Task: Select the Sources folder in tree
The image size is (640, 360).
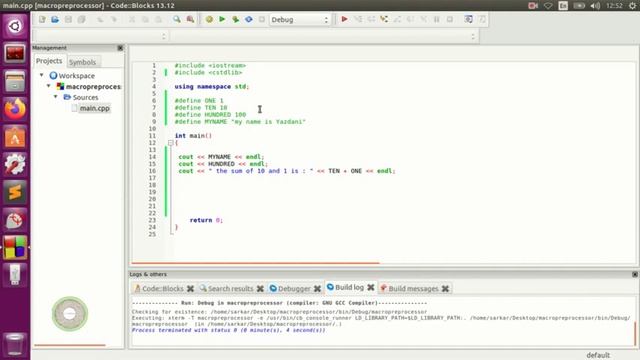Action: point(85,97)
